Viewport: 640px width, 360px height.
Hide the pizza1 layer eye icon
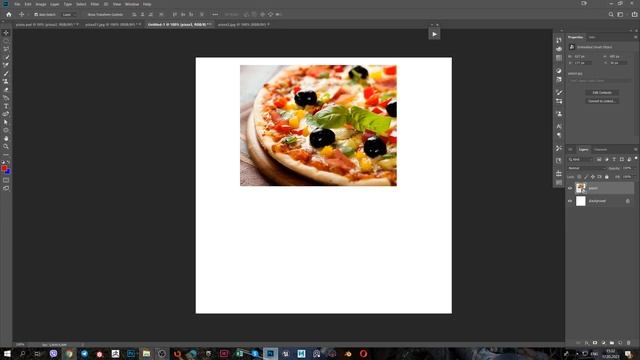[570, 188]
